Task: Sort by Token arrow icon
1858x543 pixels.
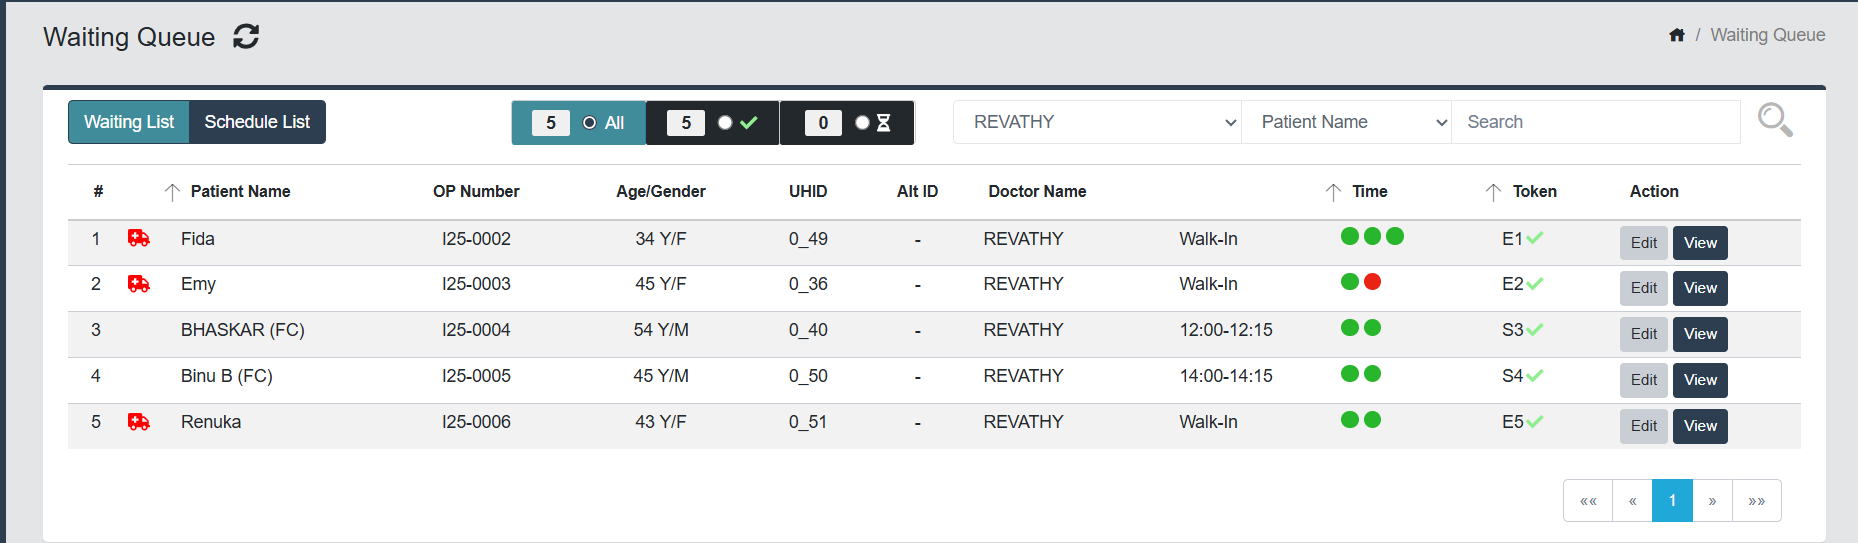Action: (1493, 192)
